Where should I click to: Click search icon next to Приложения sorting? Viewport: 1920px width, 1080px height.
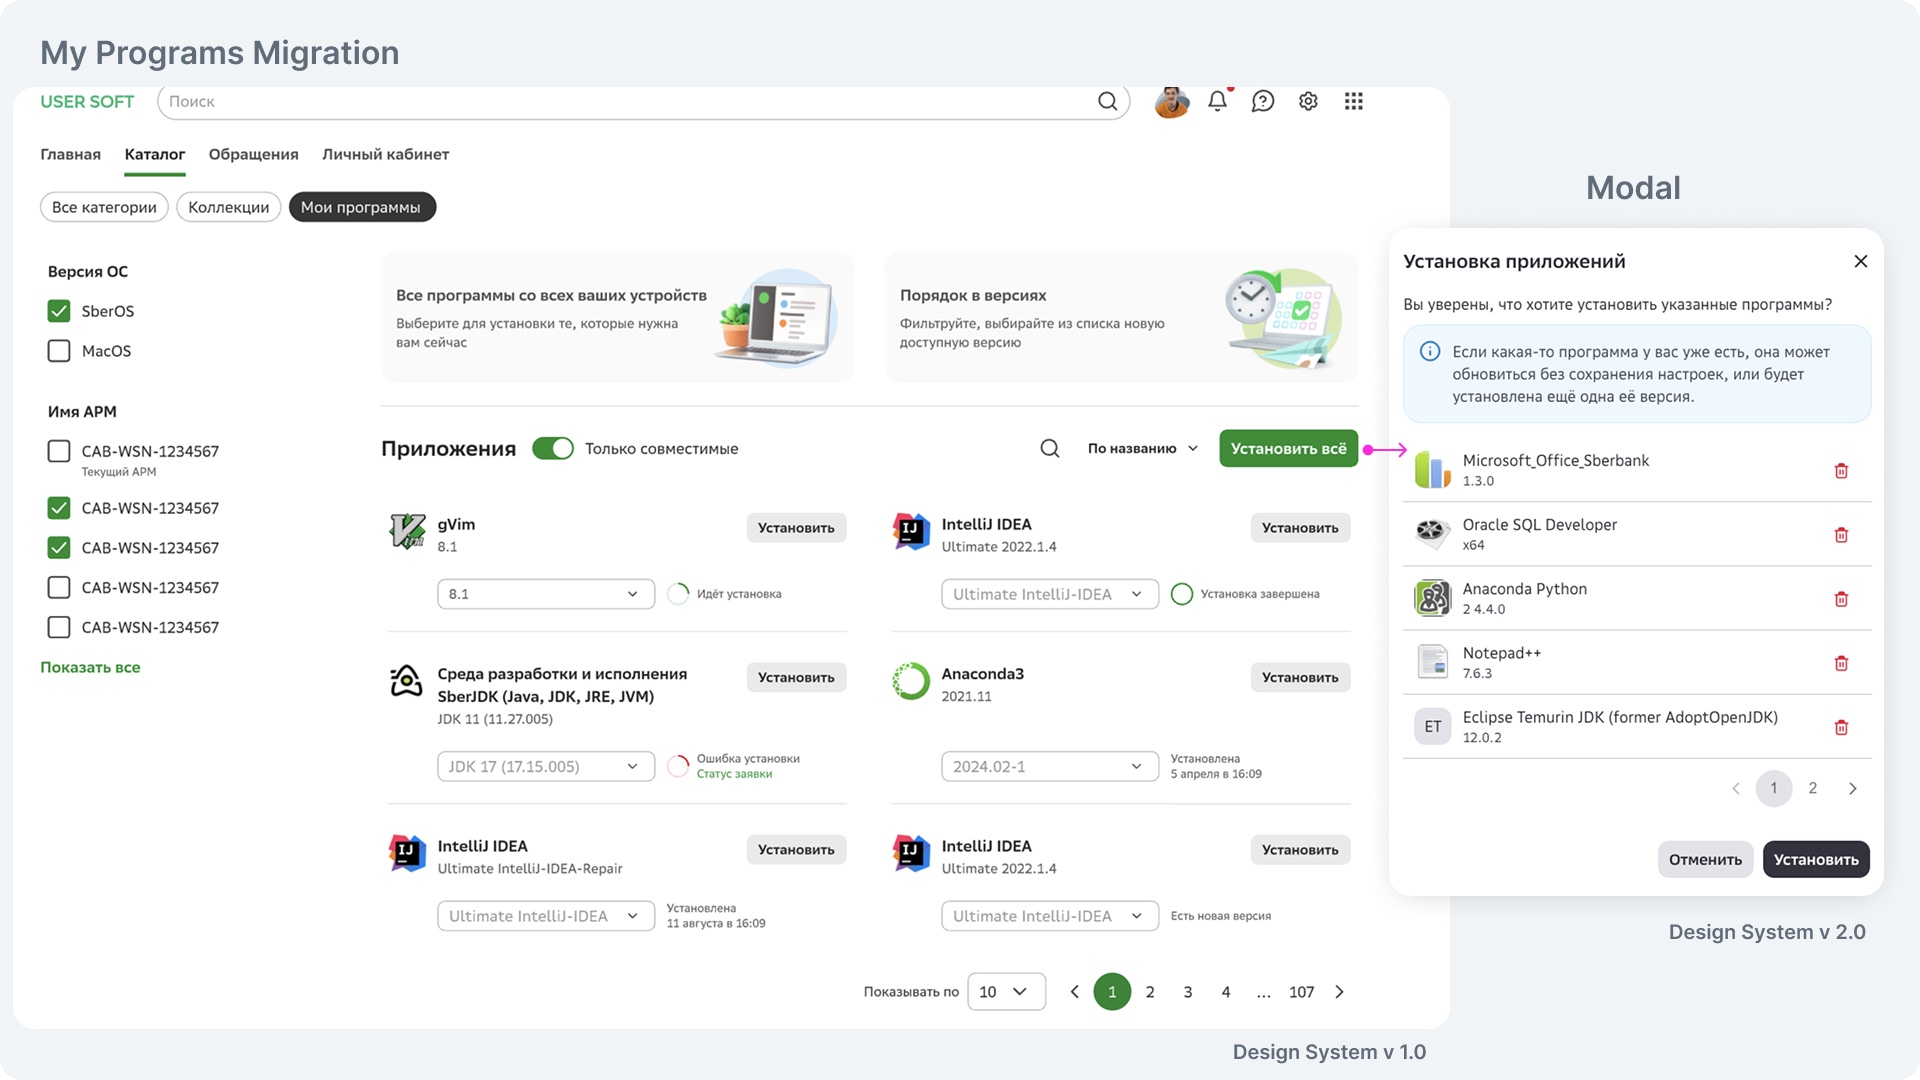pos(1049,449)
